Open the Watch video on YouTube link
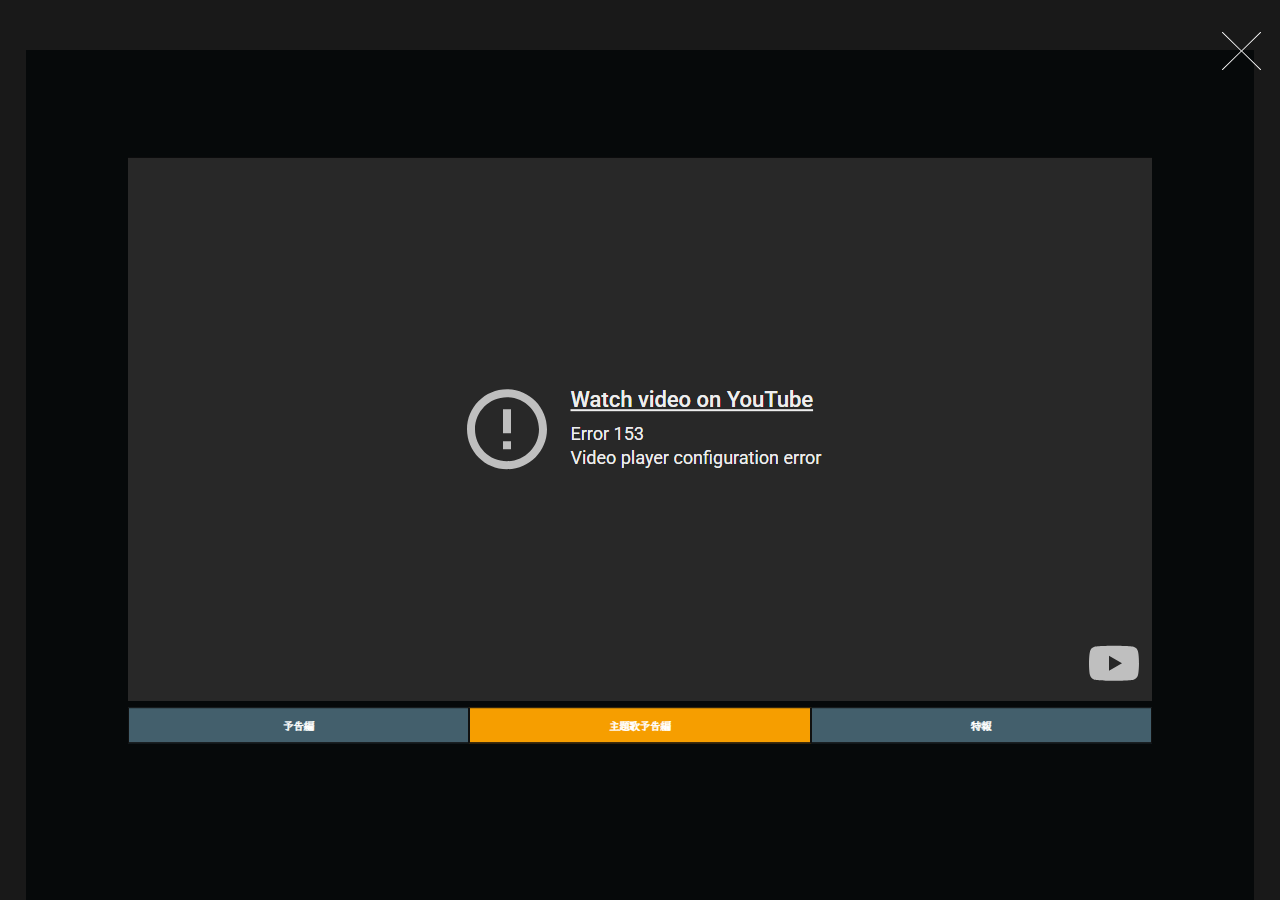 [x=691, y=399]
